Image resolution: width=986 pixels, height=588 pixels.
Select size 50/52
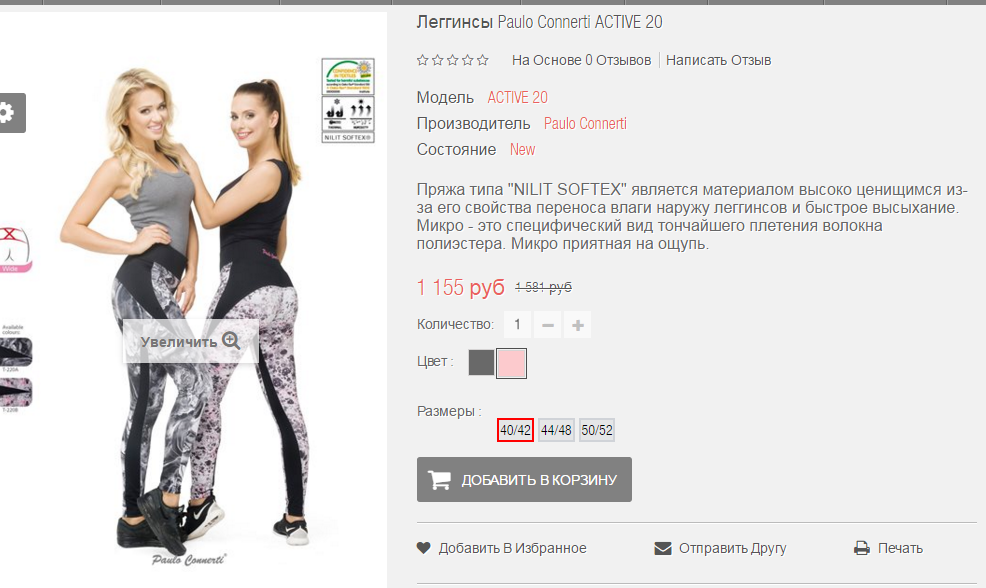[597, 430]
